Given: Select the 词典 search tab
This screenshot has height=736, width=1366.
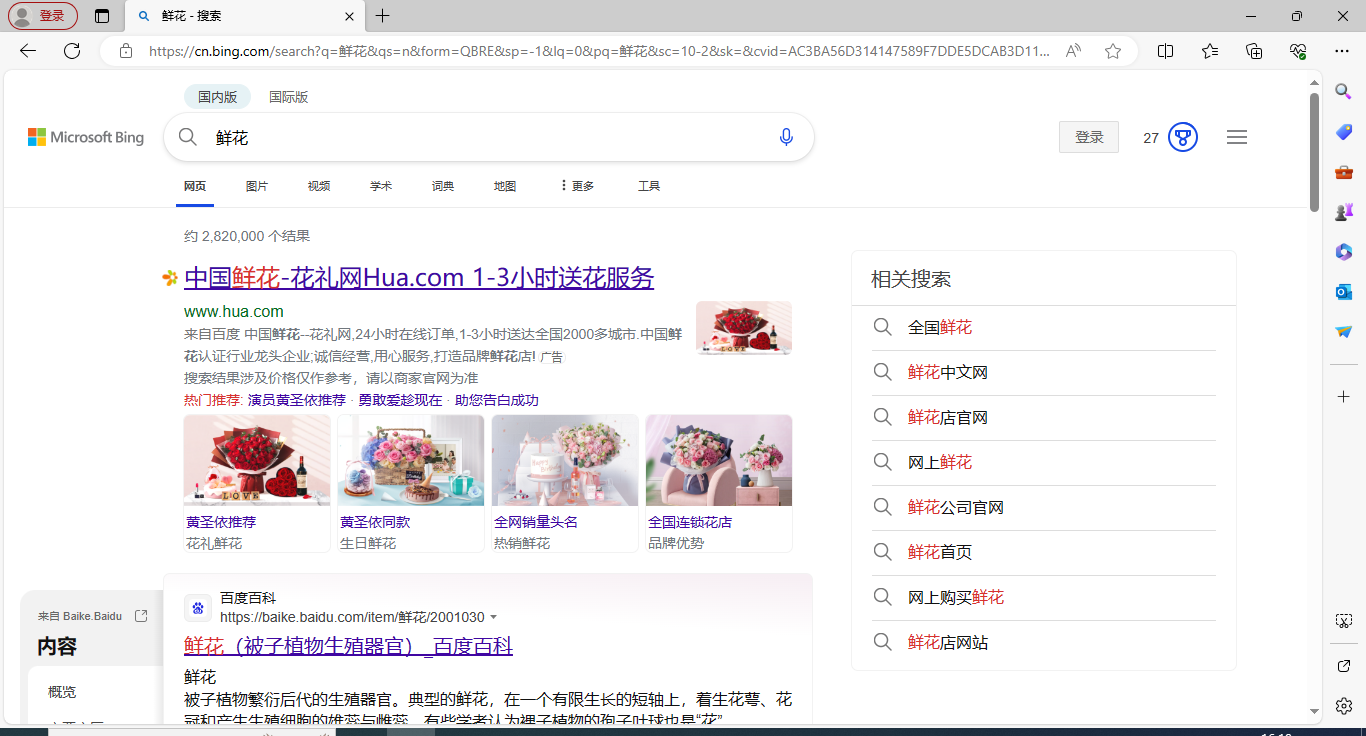Looking at the screenshot, I should pyautogui.click(x=443, y=186).
